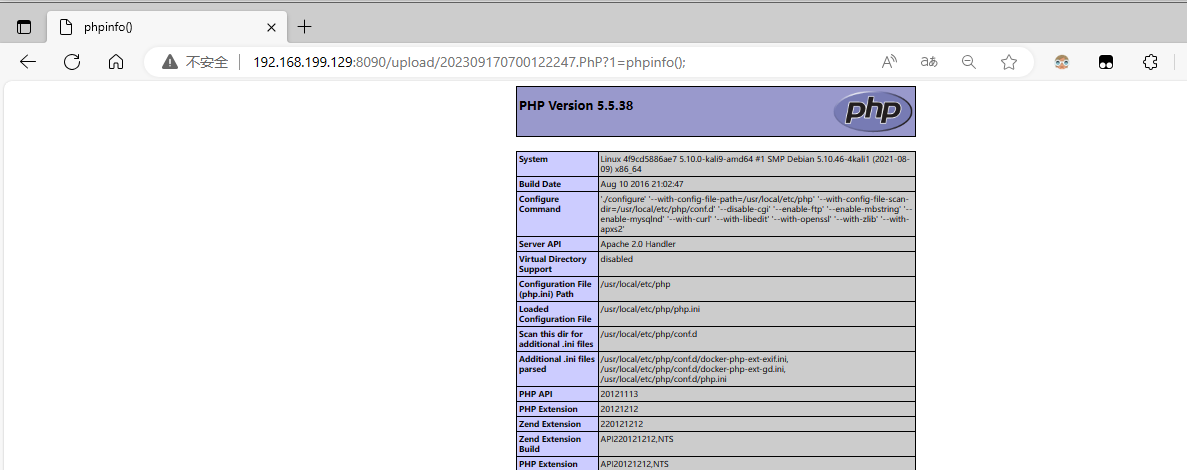Click the 20121212 PHP Extension value
This screenshot has width=1187, height=470.
[756, 409]
